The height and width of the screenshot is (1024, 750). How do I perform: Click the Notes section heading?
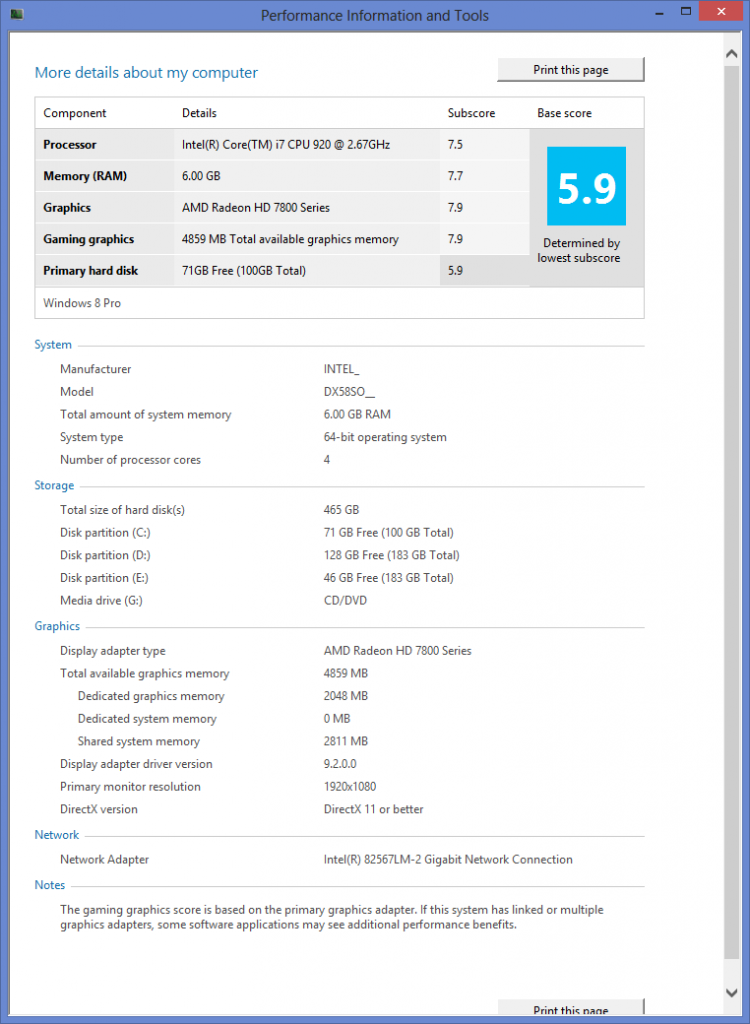click(49, 885)
